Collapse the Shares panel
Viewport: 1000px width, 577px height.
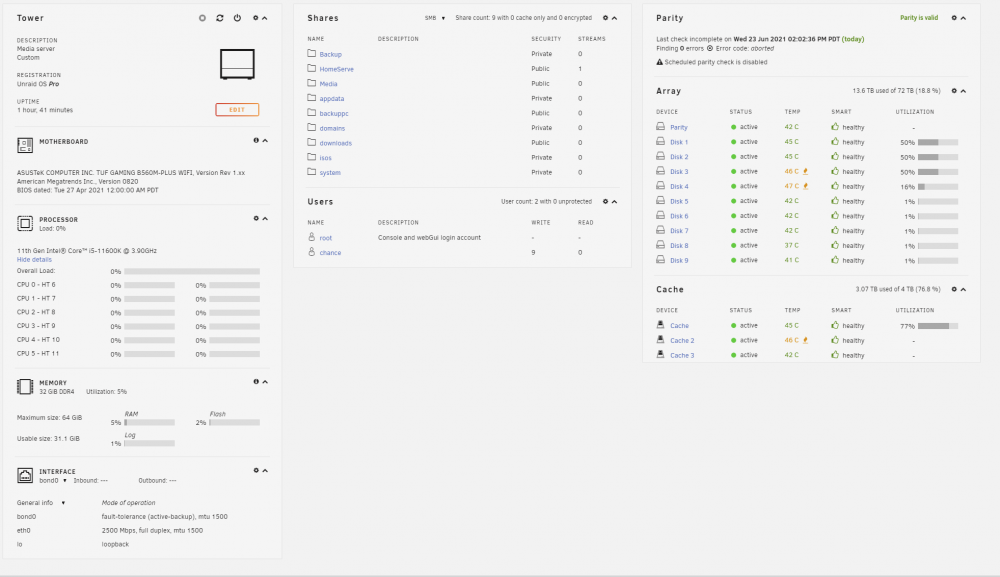click(x=614, y=18)
